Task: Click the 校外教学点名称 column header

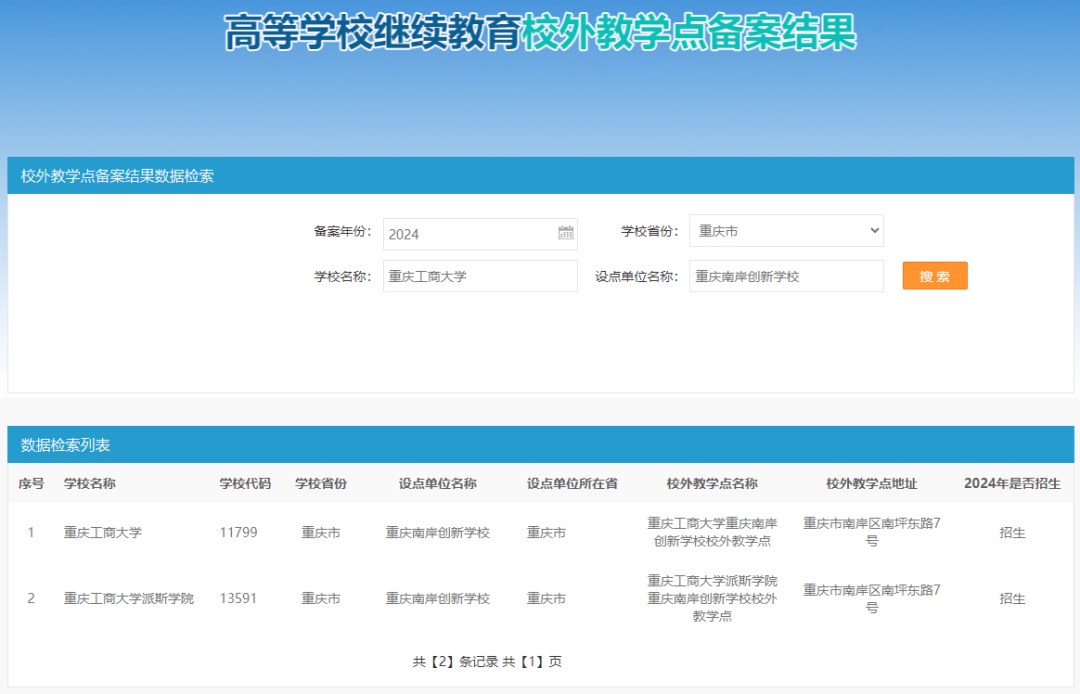Action: [712, 484]
